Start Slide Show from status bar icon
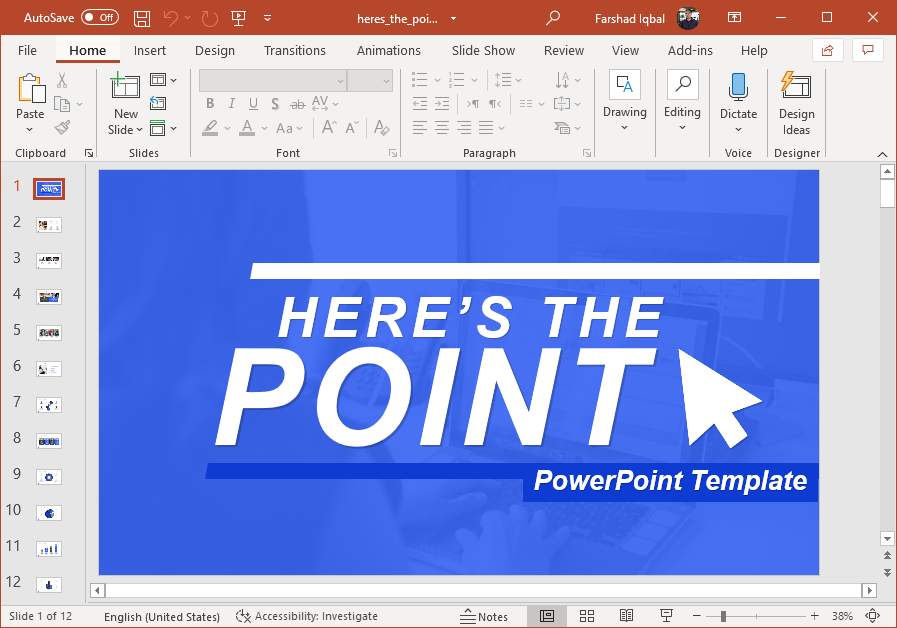Screen dimensions: 897x628 pos(666,616)
